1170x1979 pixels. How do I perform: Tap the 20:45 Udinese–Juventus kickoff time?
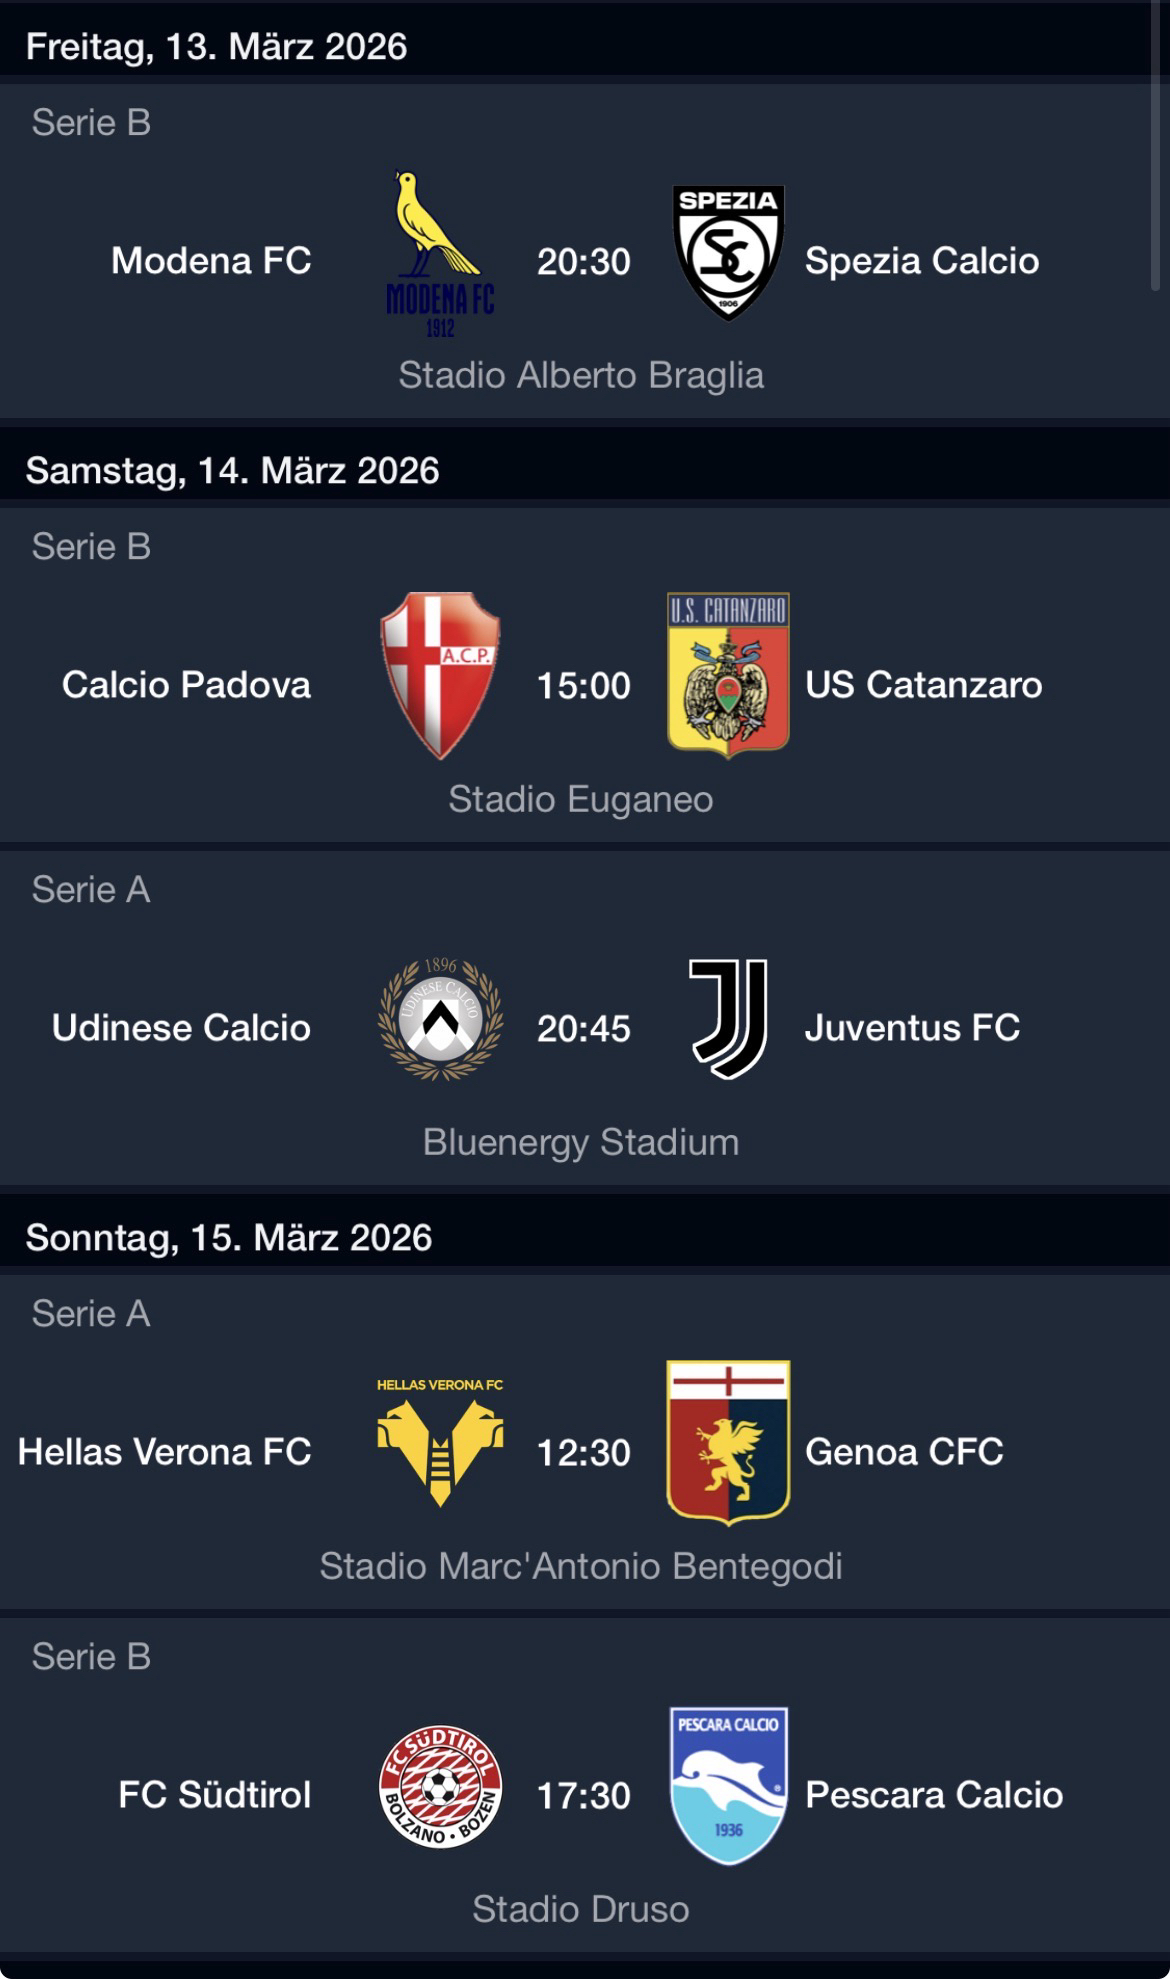click(584, 1029)
